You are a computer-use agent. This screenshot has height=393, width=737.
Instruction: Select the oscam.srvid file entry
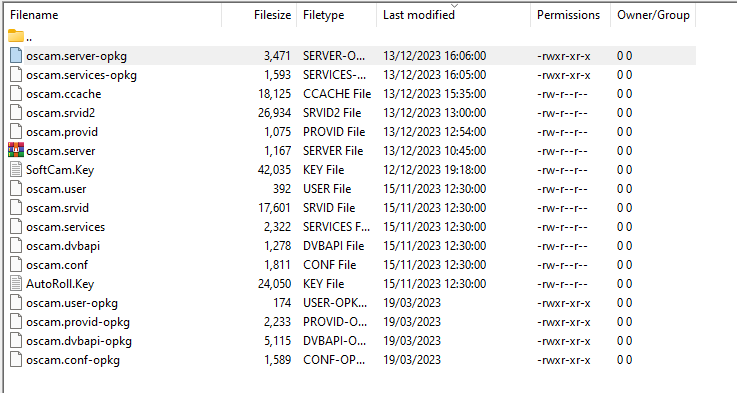(x=57, y=208)
